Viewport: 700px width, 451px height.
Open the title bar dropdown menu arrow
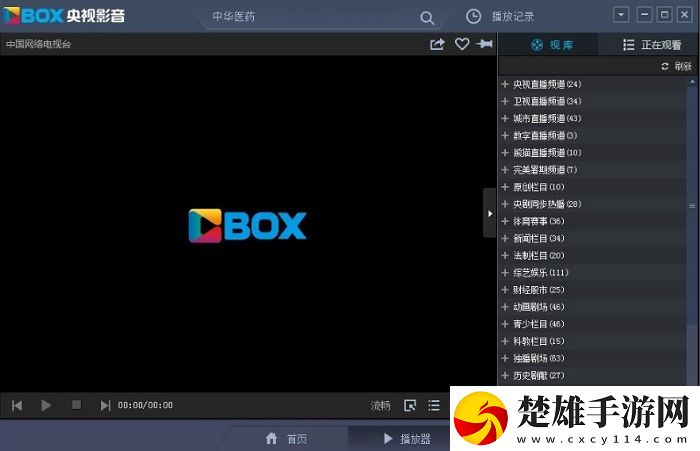621,15
